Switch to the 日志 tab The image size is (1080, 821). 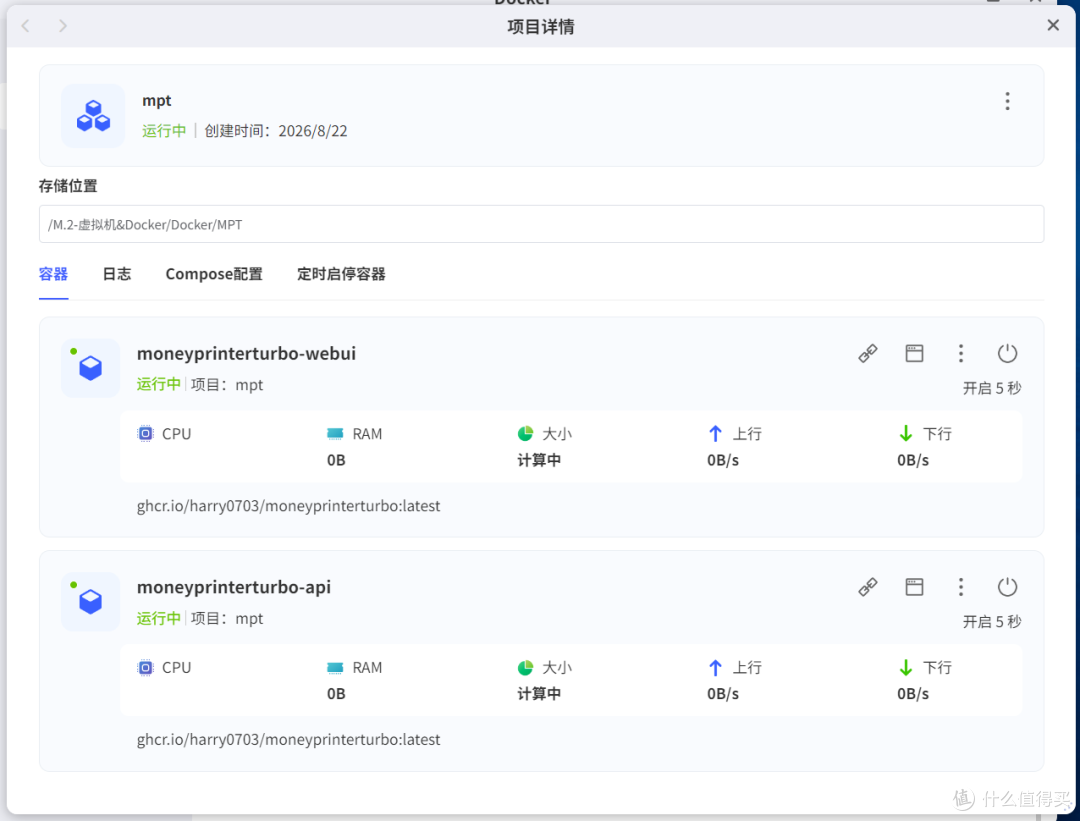tap(116, 274)
